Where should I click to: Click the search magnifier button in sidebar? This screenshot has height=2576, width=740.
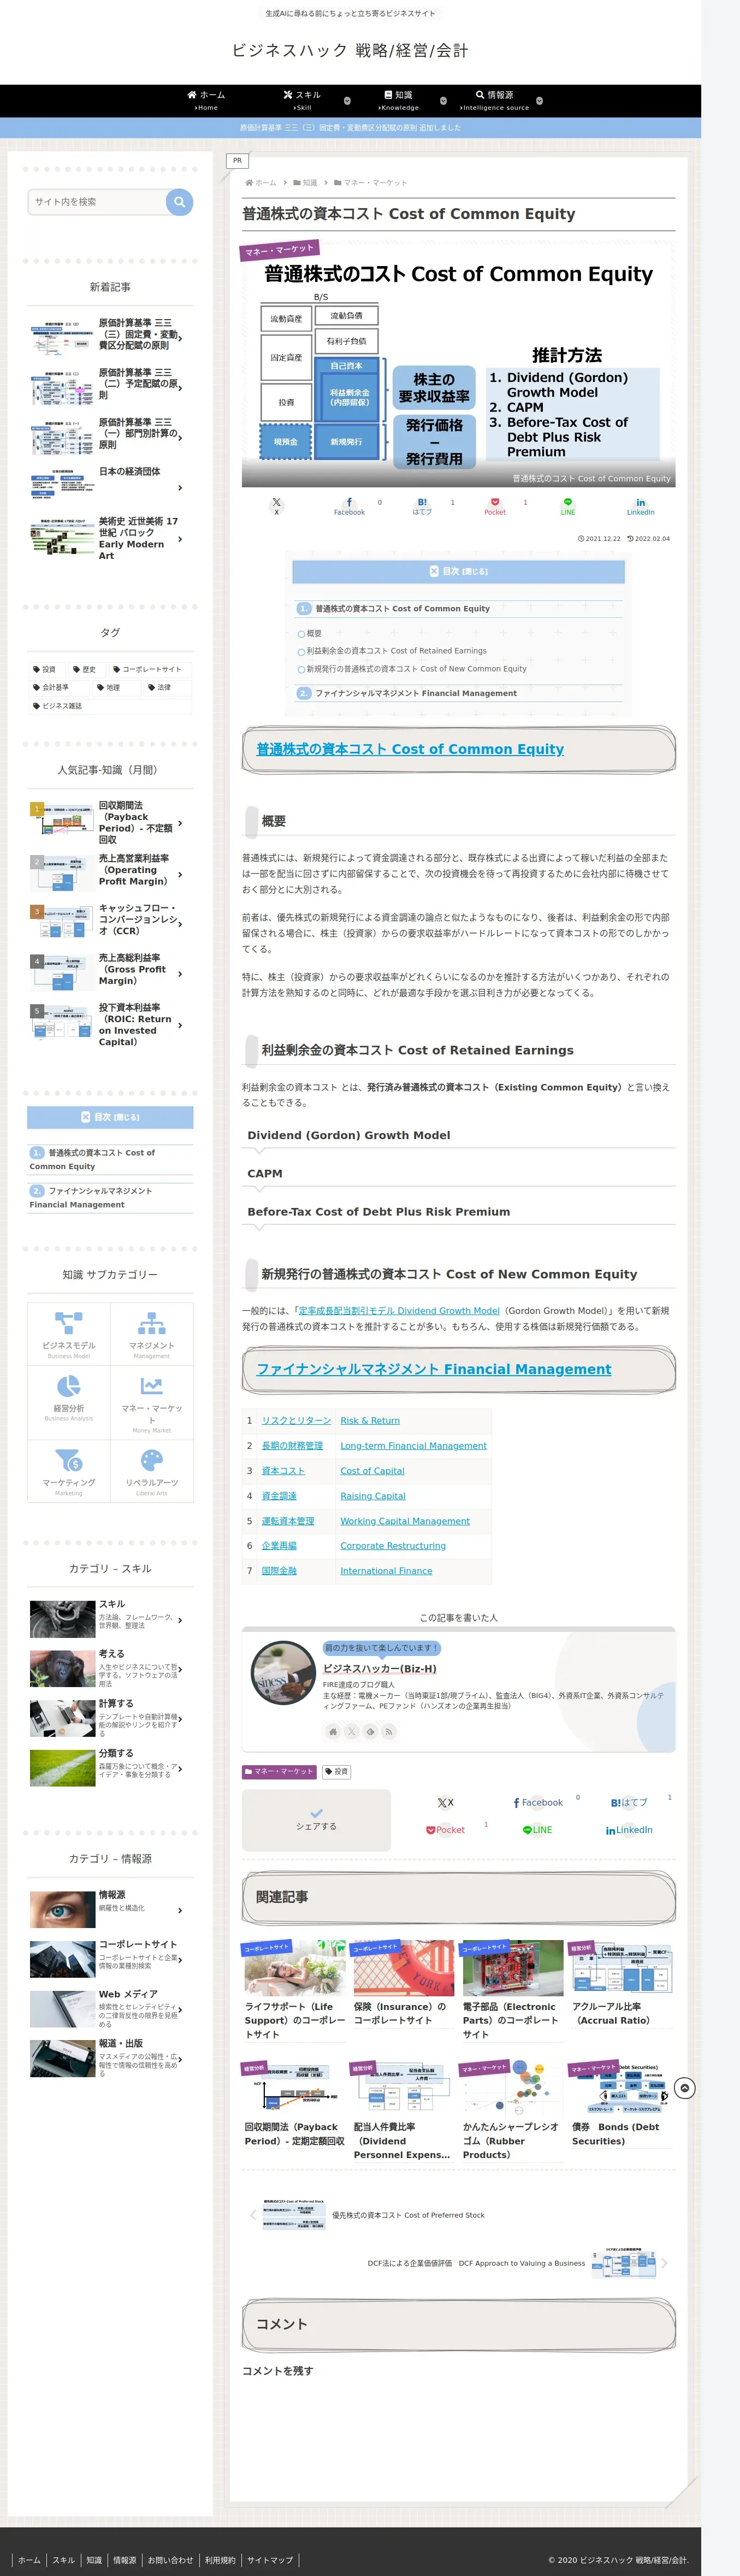[x=179, y=202]
